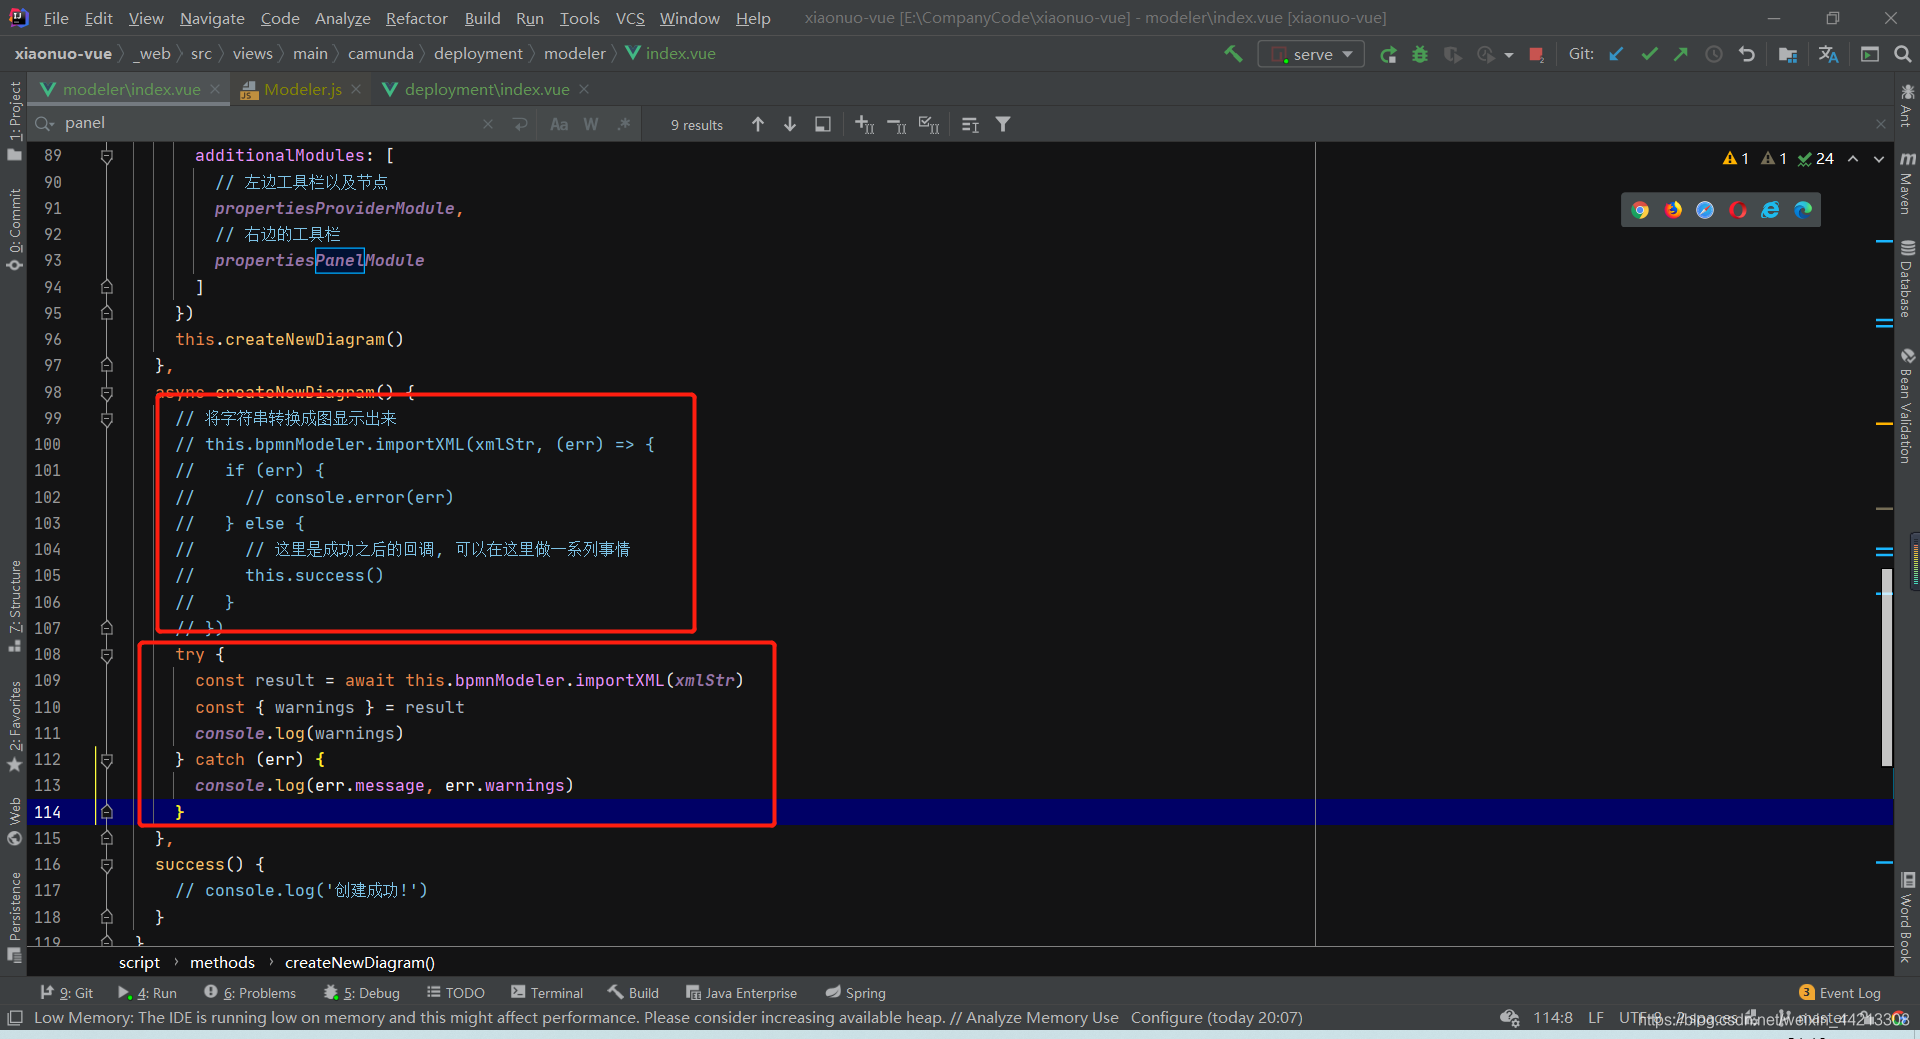The width and height of the screenshot is (1920, 1039).
Task: Open the Refactor menu
Action: [x=416, y=18]
